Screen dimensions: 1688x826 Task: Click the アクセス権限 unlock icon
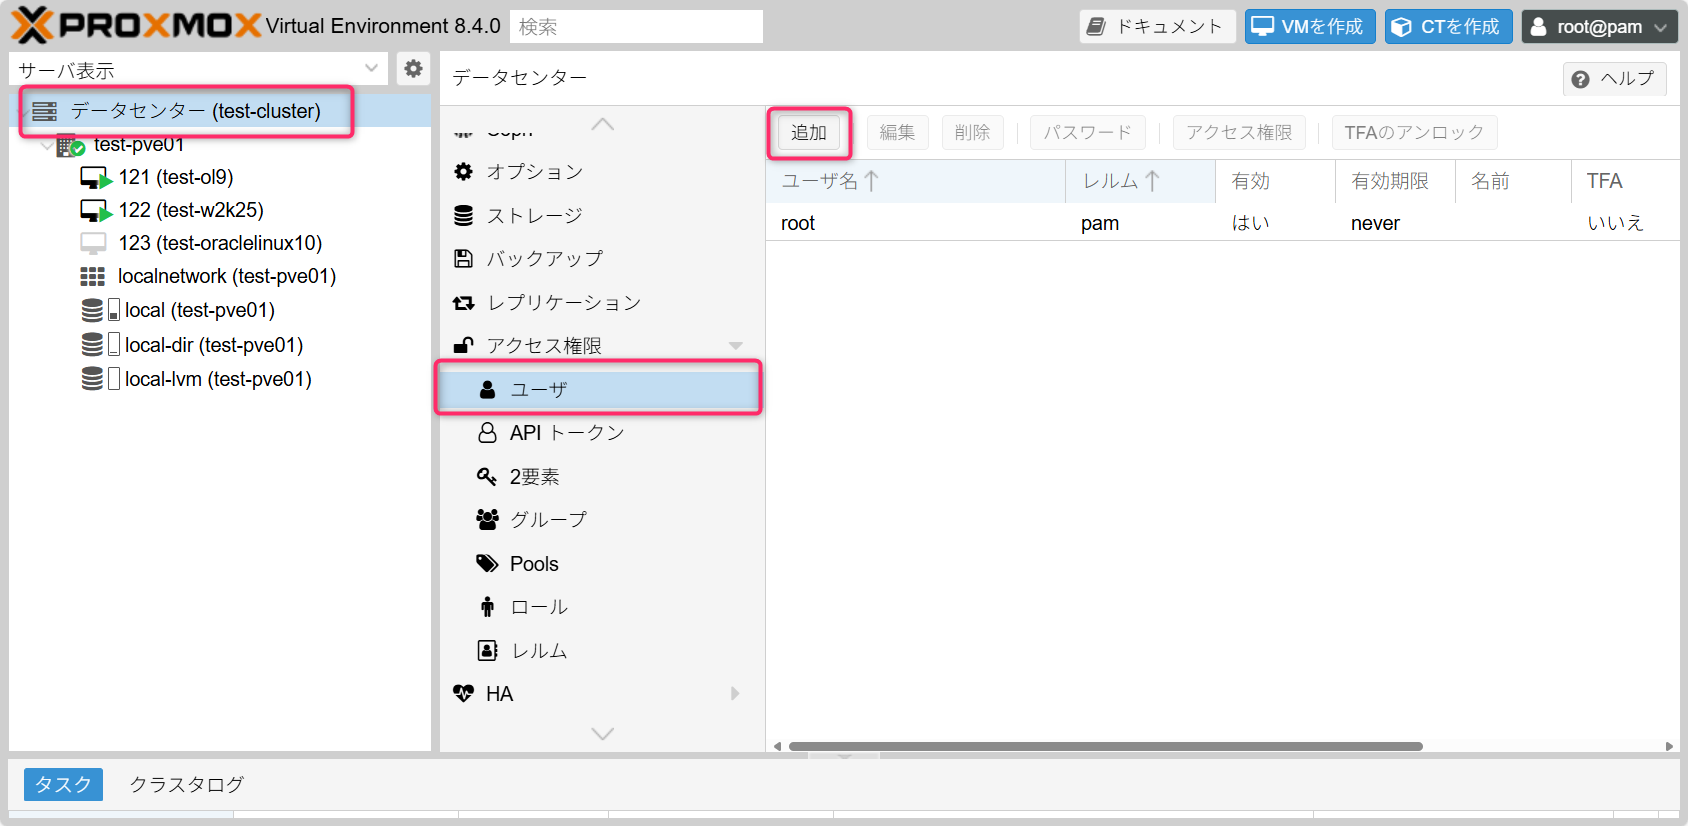[x=463, y=346]
